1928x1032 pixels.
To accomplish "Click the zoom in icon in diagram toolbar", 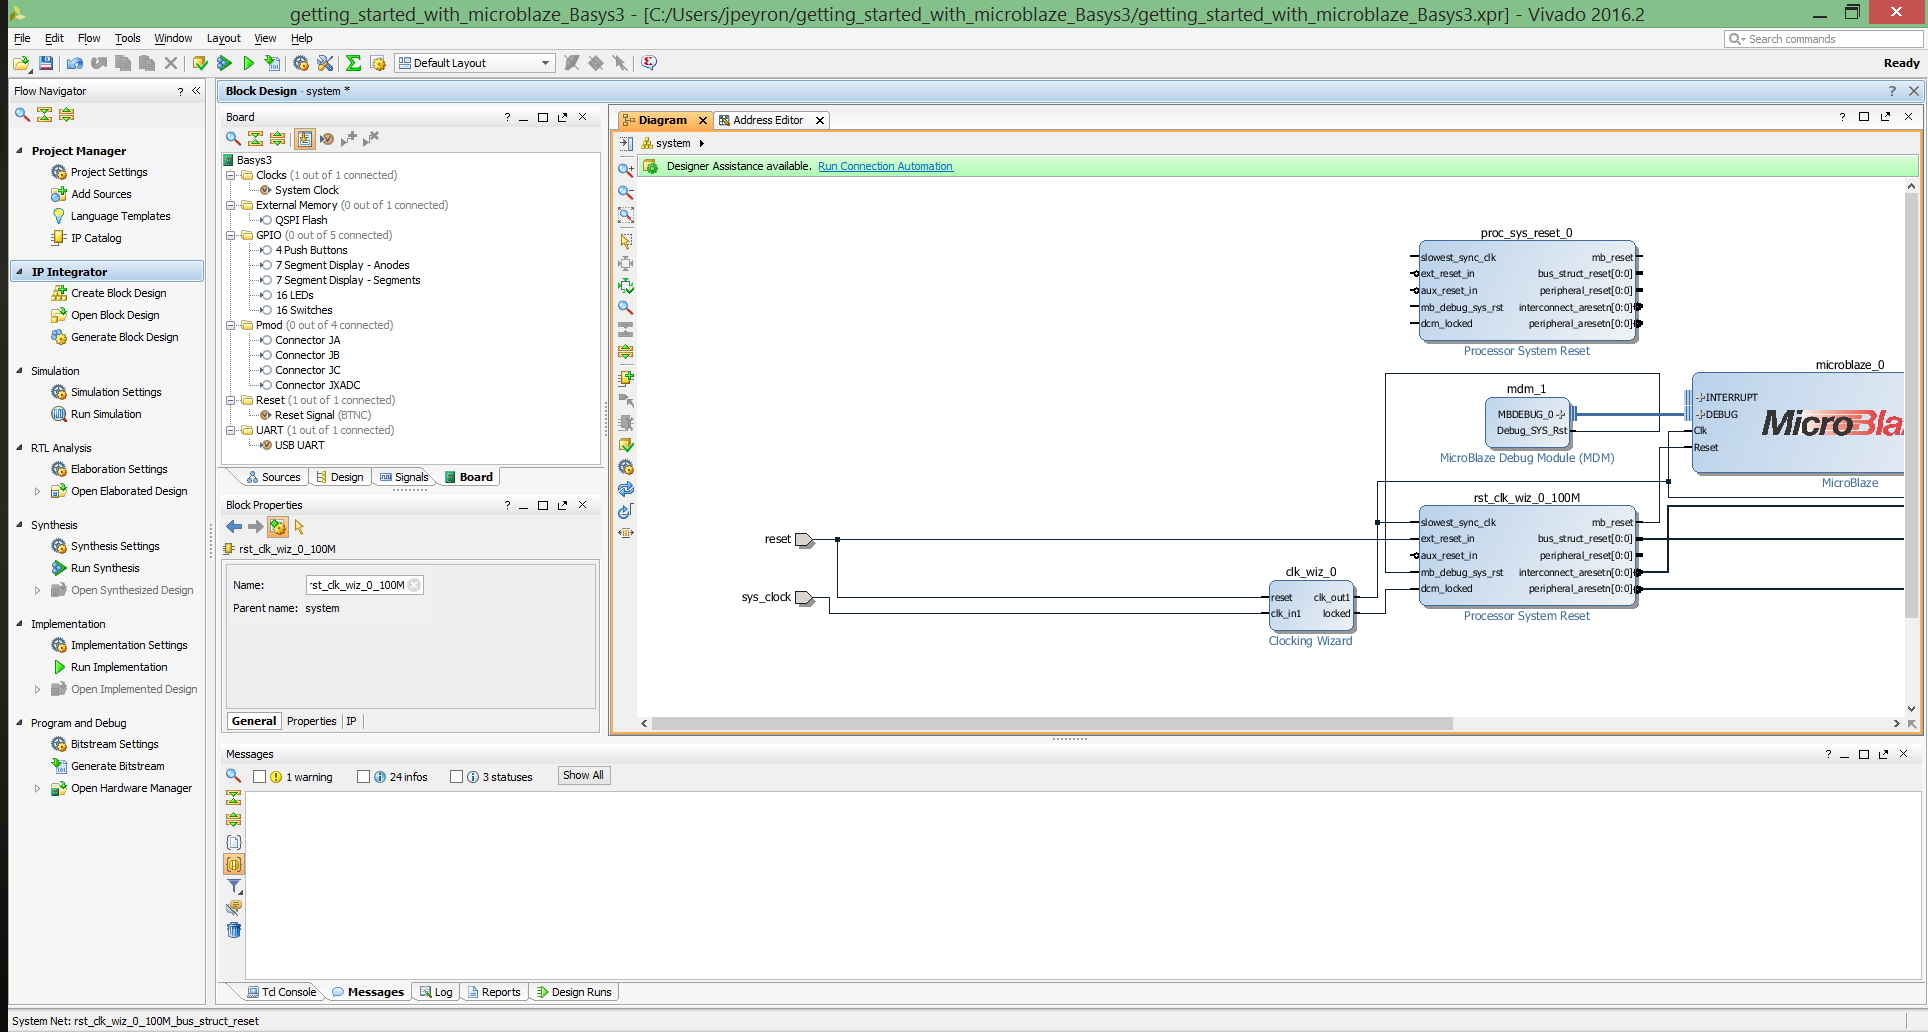I will pyautogui.click(x=626, y=170).
